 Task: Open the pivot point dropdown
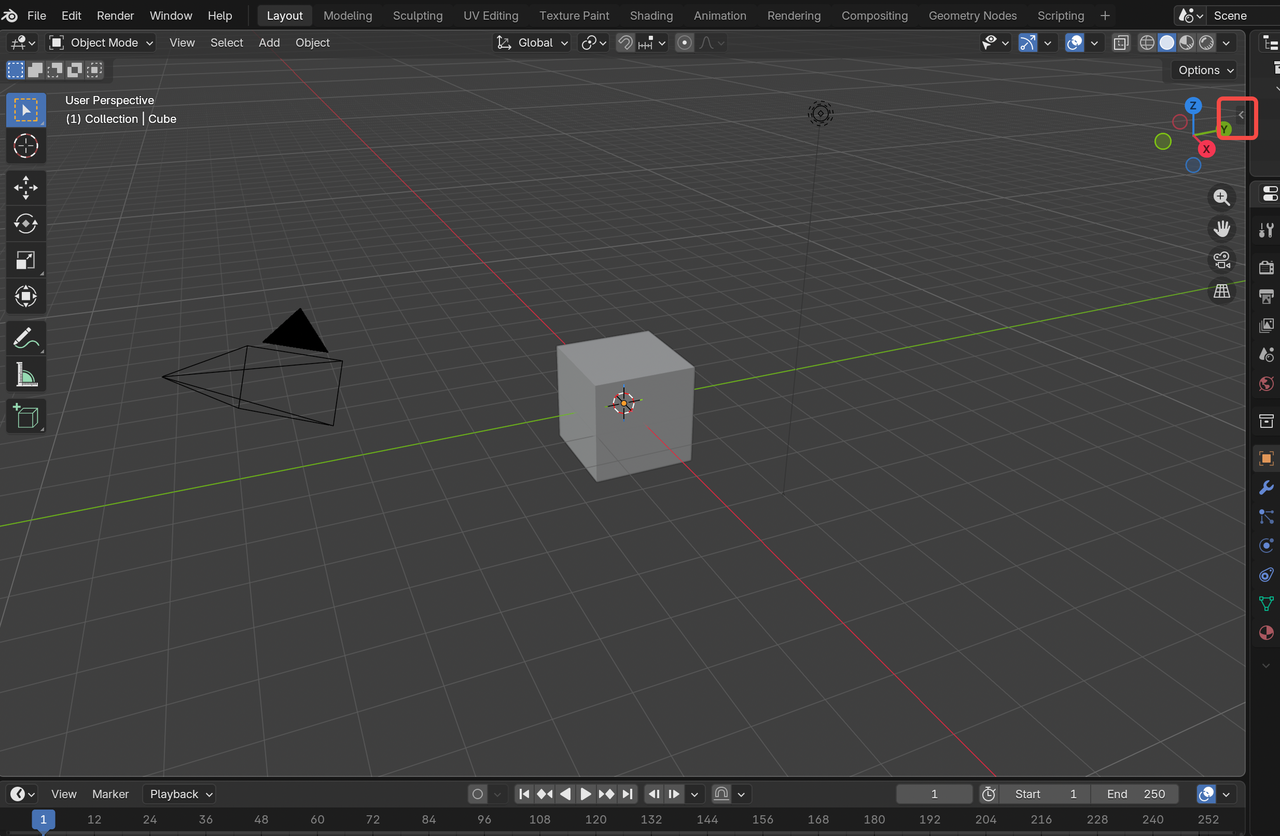tap(594, 43)
